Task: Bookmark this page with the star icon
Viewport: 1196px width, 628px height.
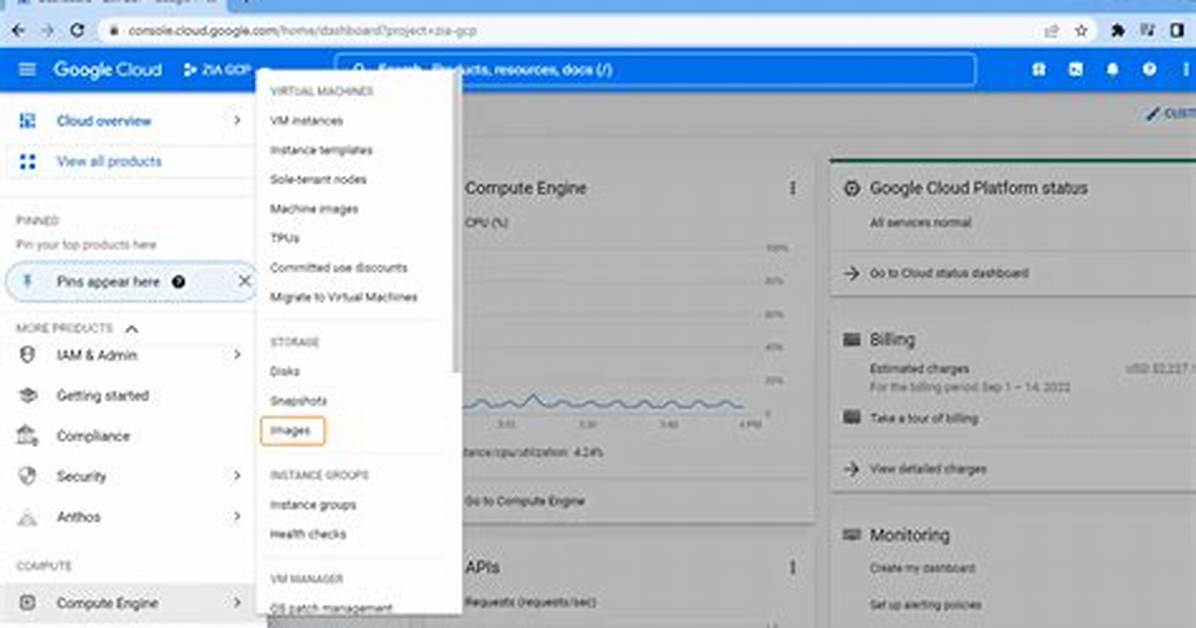Action: click(1081, 31)
